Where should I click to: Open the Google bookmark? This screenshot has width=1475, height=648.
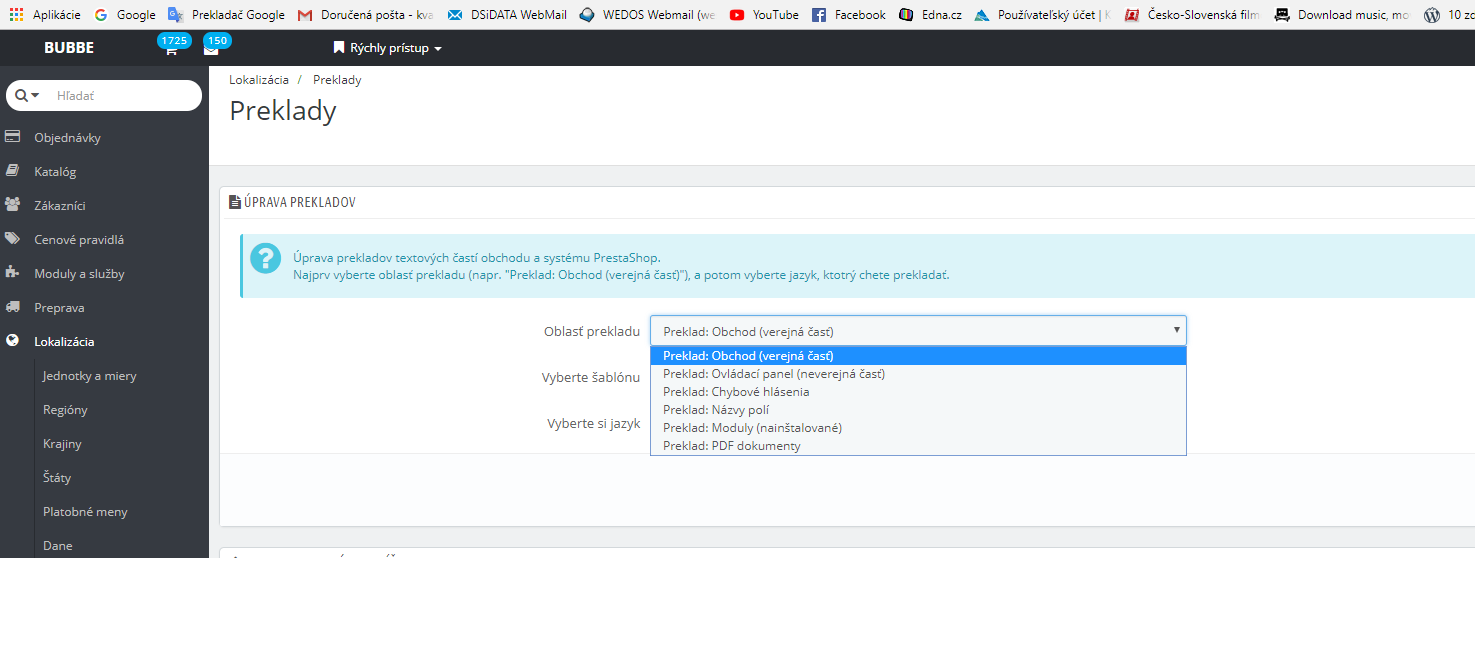(125, 15)
